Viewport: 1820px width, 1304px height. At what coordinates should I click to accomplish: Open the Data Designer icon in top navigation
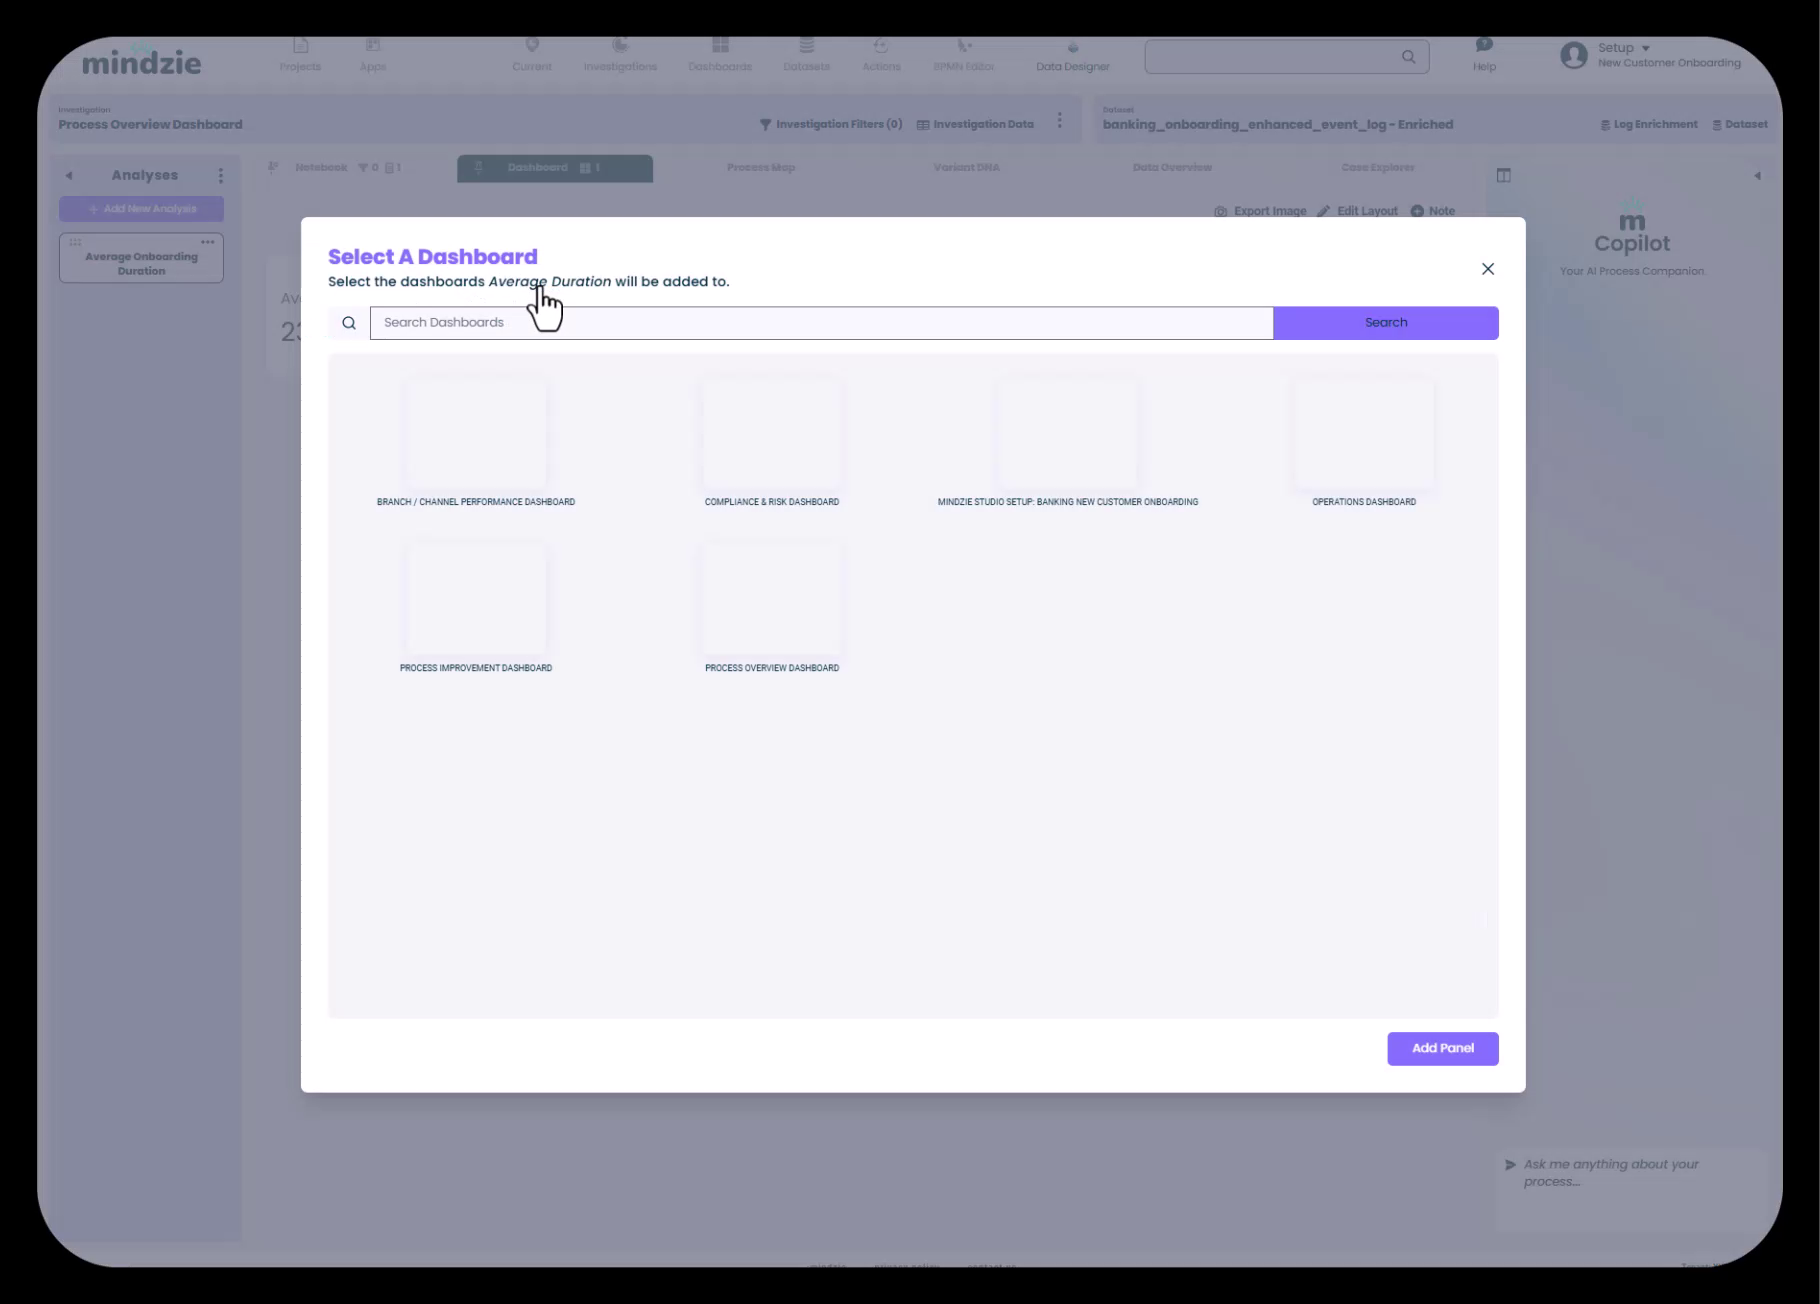[x=1072, y=48]
